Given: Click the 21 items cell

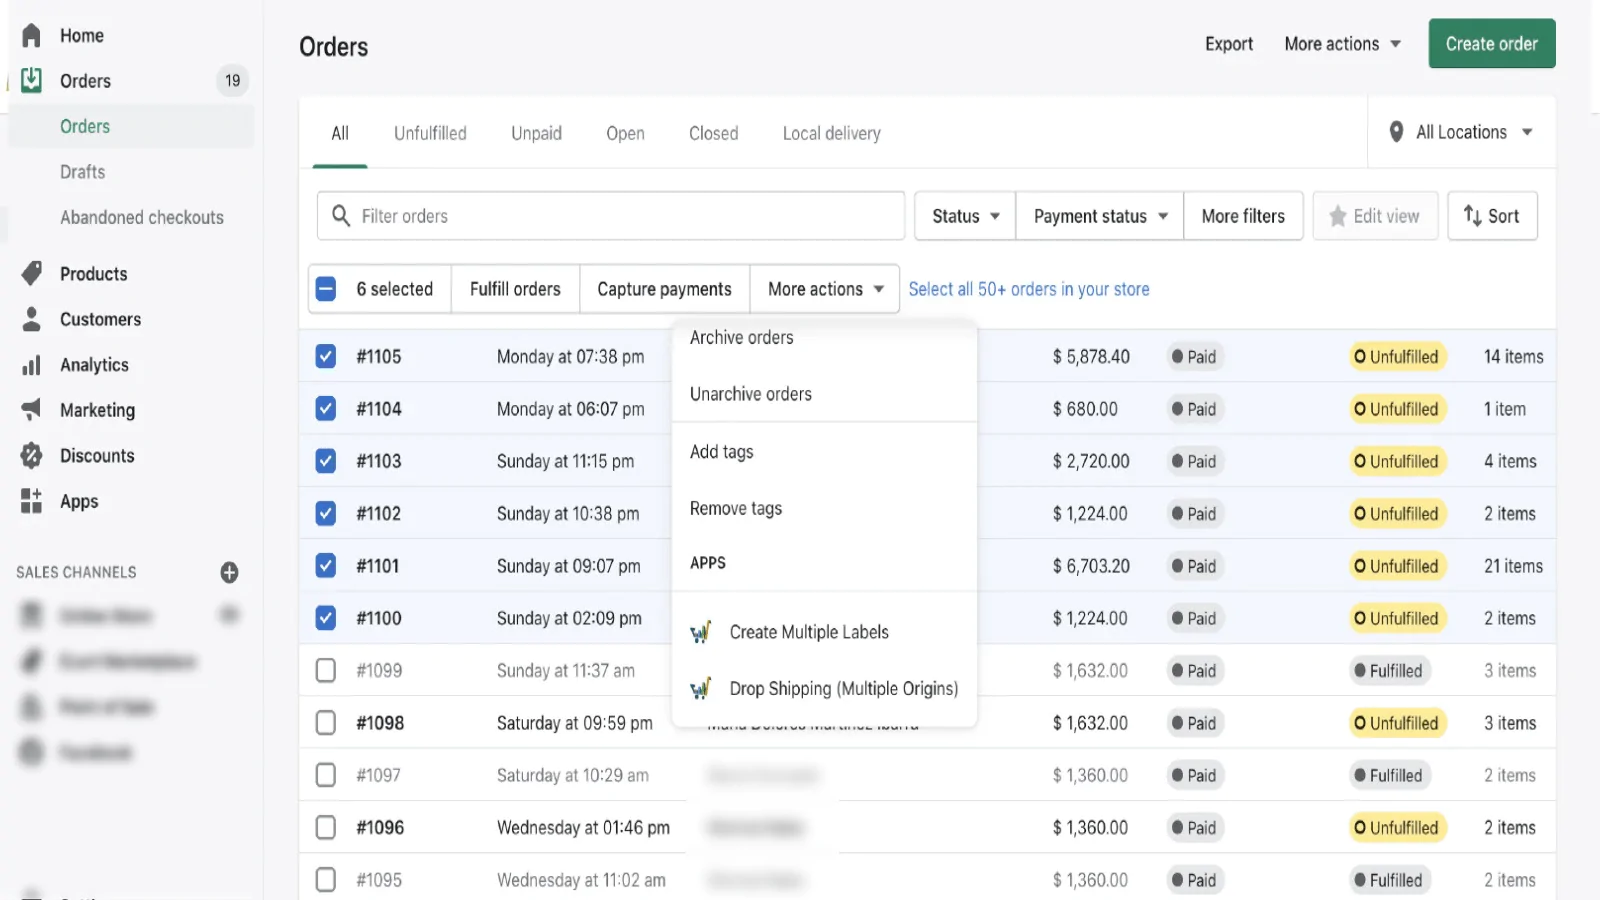Looking at the screenshot, I should 1513,566.
